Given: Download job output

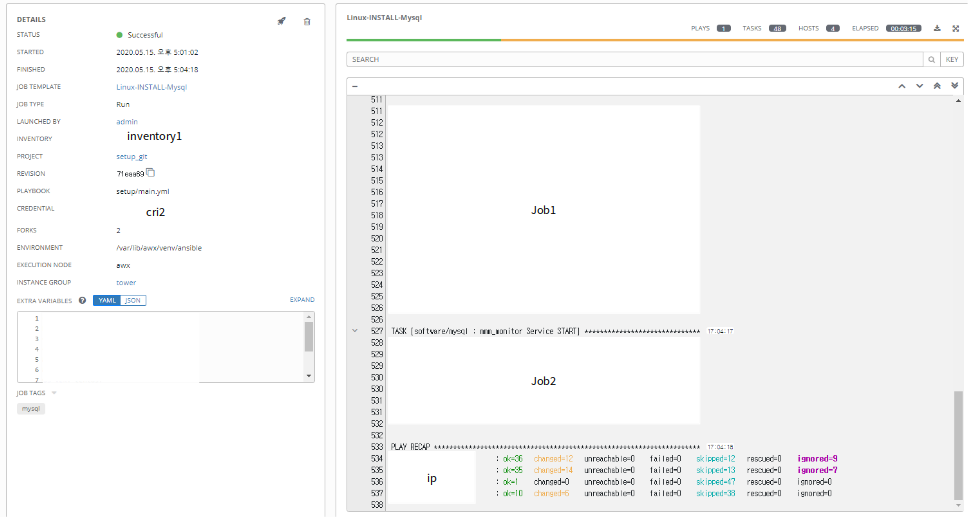Looking at the screenshot, I should coord(937,28).
